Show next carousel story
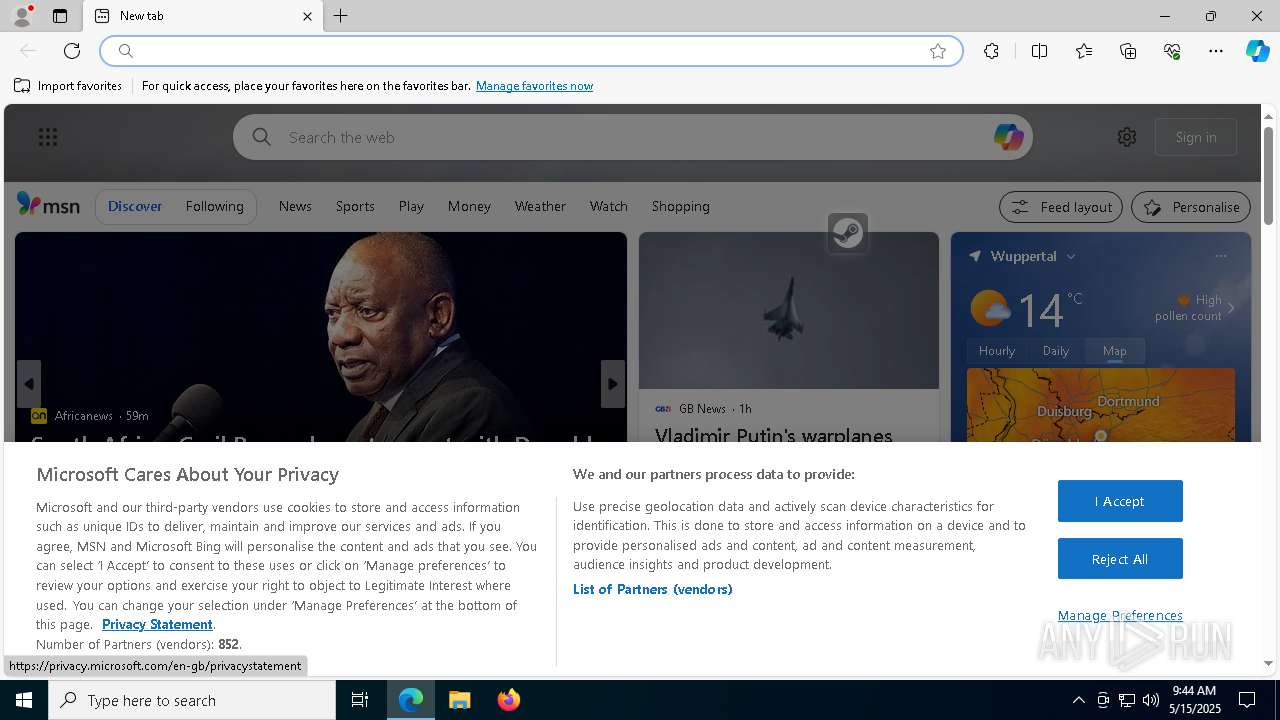 pyautogui.click(x=613, y=384)
